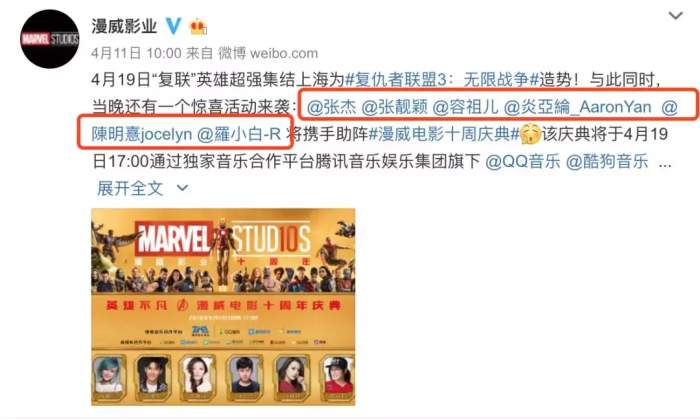Open the @酷狗音乐 mention
The image size is (700, 420).
[x=607, y=161]
